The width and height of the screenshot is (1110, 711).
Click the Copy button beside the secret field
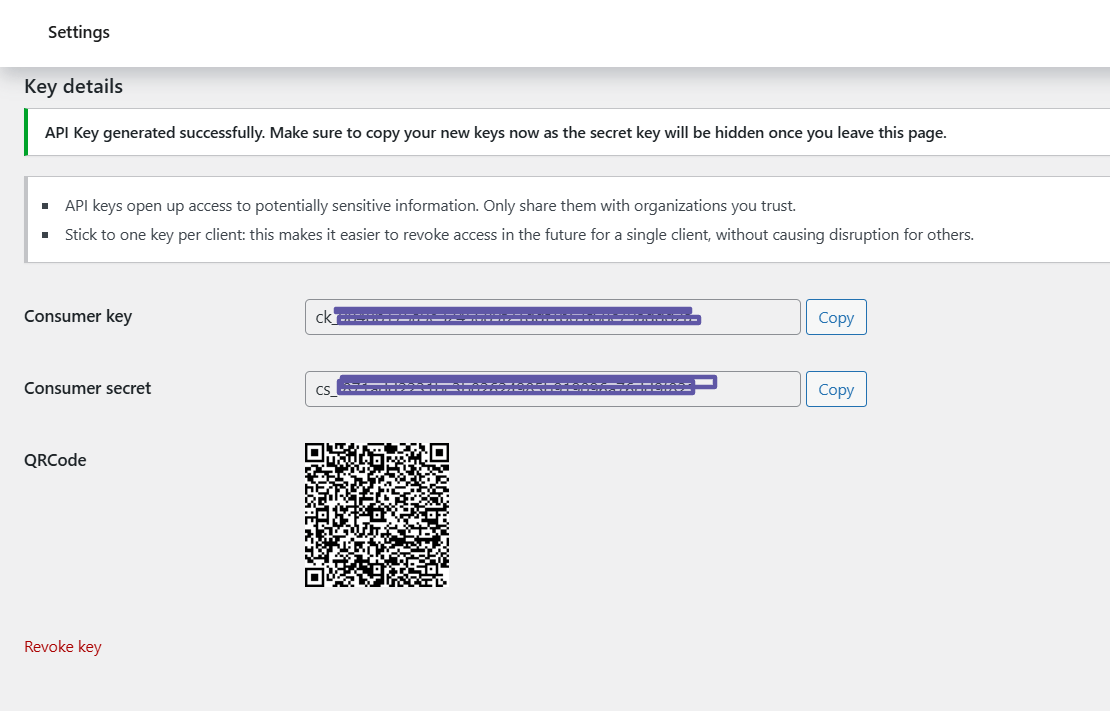[x=836, y=389]
